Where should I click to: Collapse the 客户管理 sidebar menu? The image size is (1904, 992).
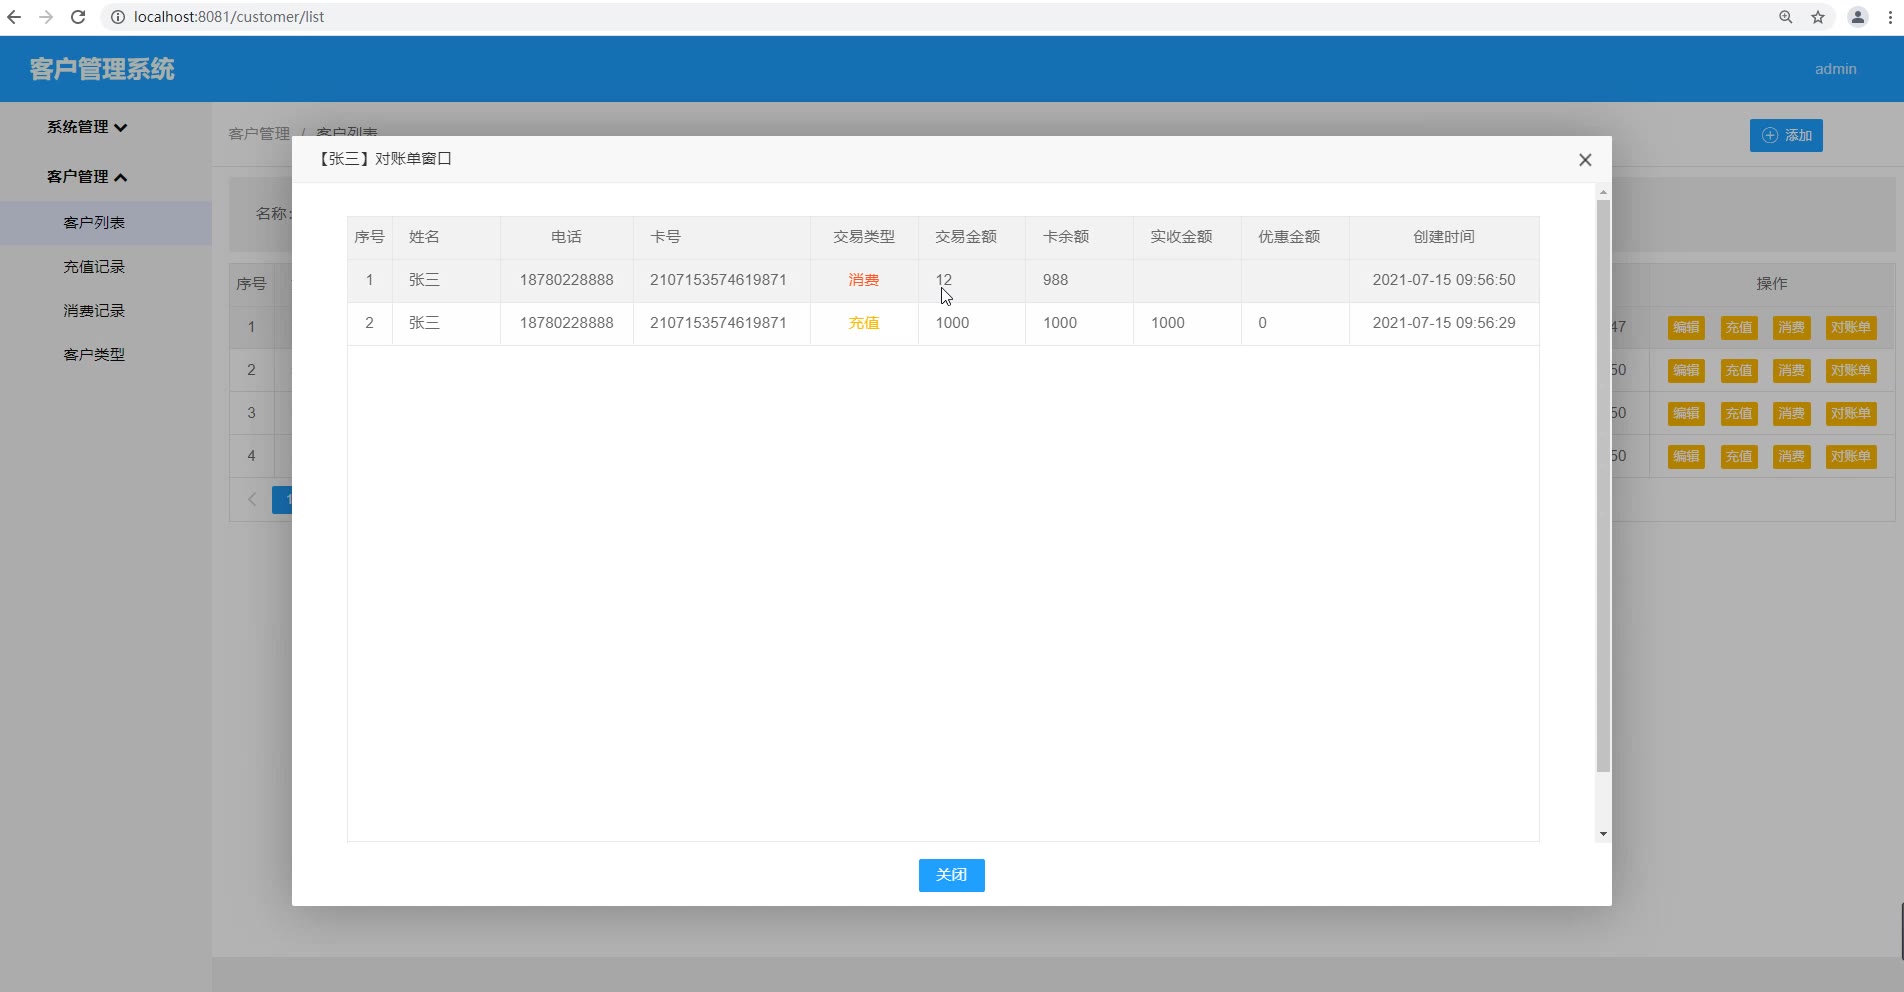pos(87,177)
